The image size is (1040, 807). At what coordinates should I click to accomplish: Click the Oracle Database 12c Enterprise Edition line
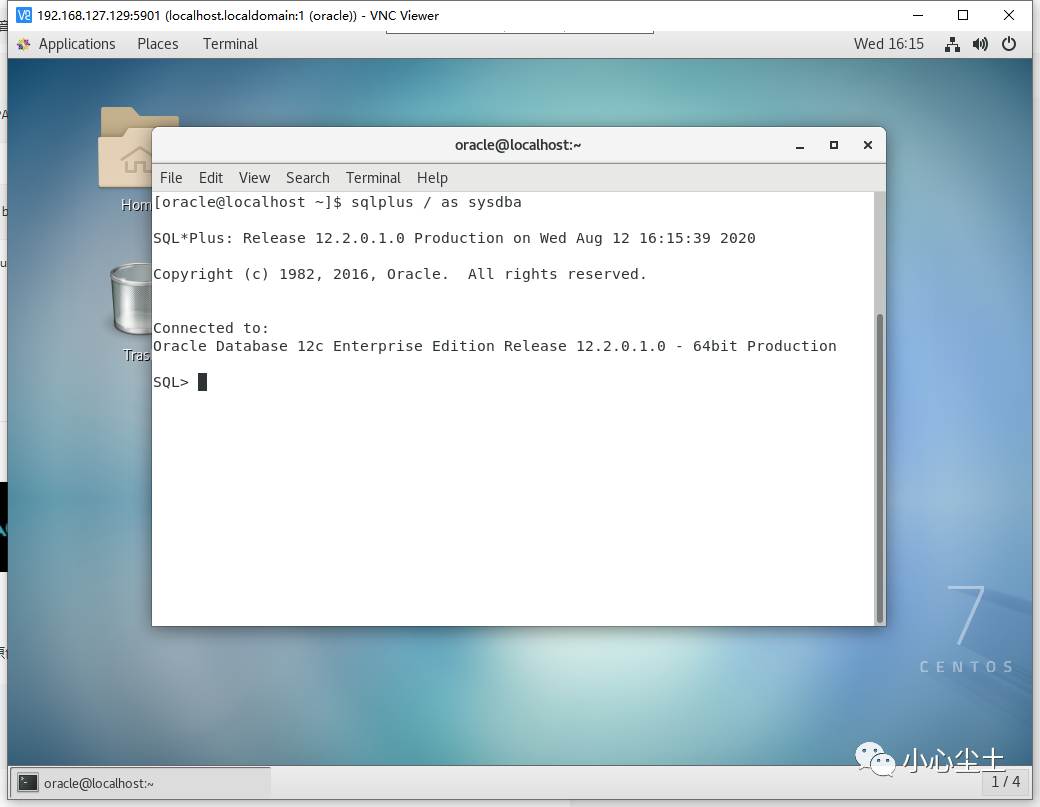tap(495, 346)
